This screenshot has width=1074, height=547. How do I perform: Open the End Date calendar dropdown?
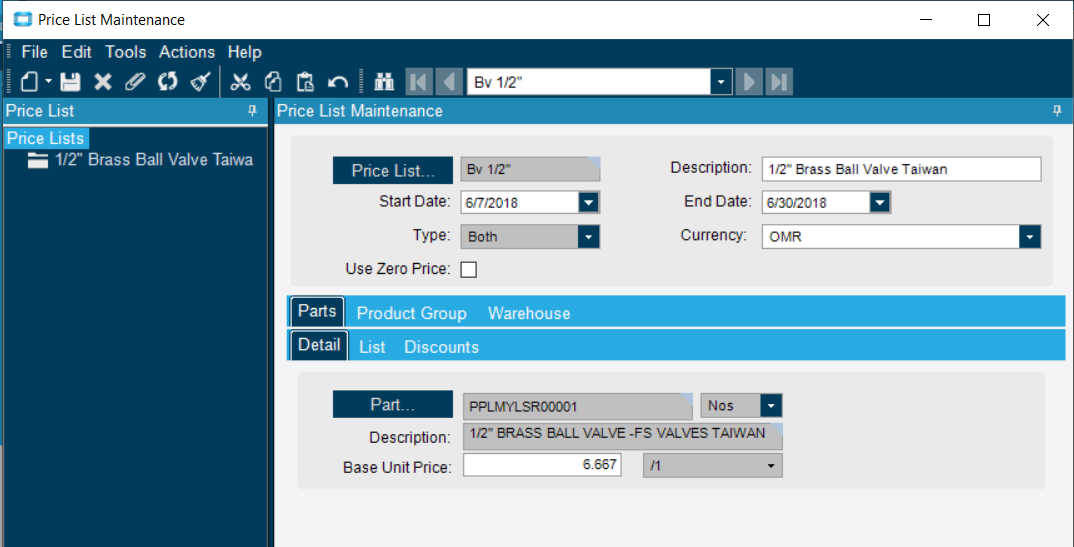[880, 203]
